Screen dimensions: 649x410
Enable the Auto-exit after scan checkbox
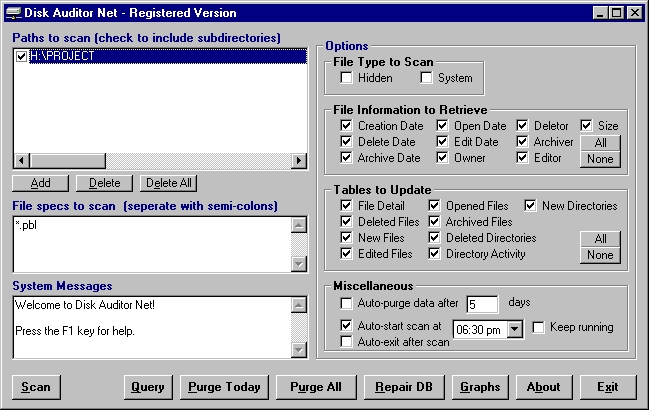[x=346, y=342]
